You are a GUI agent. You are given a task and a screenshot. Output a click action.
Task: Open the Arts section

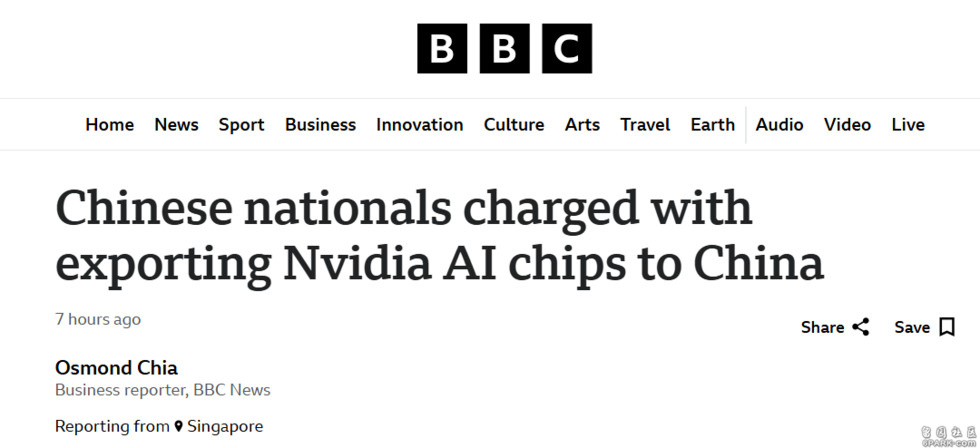(582, 125)
